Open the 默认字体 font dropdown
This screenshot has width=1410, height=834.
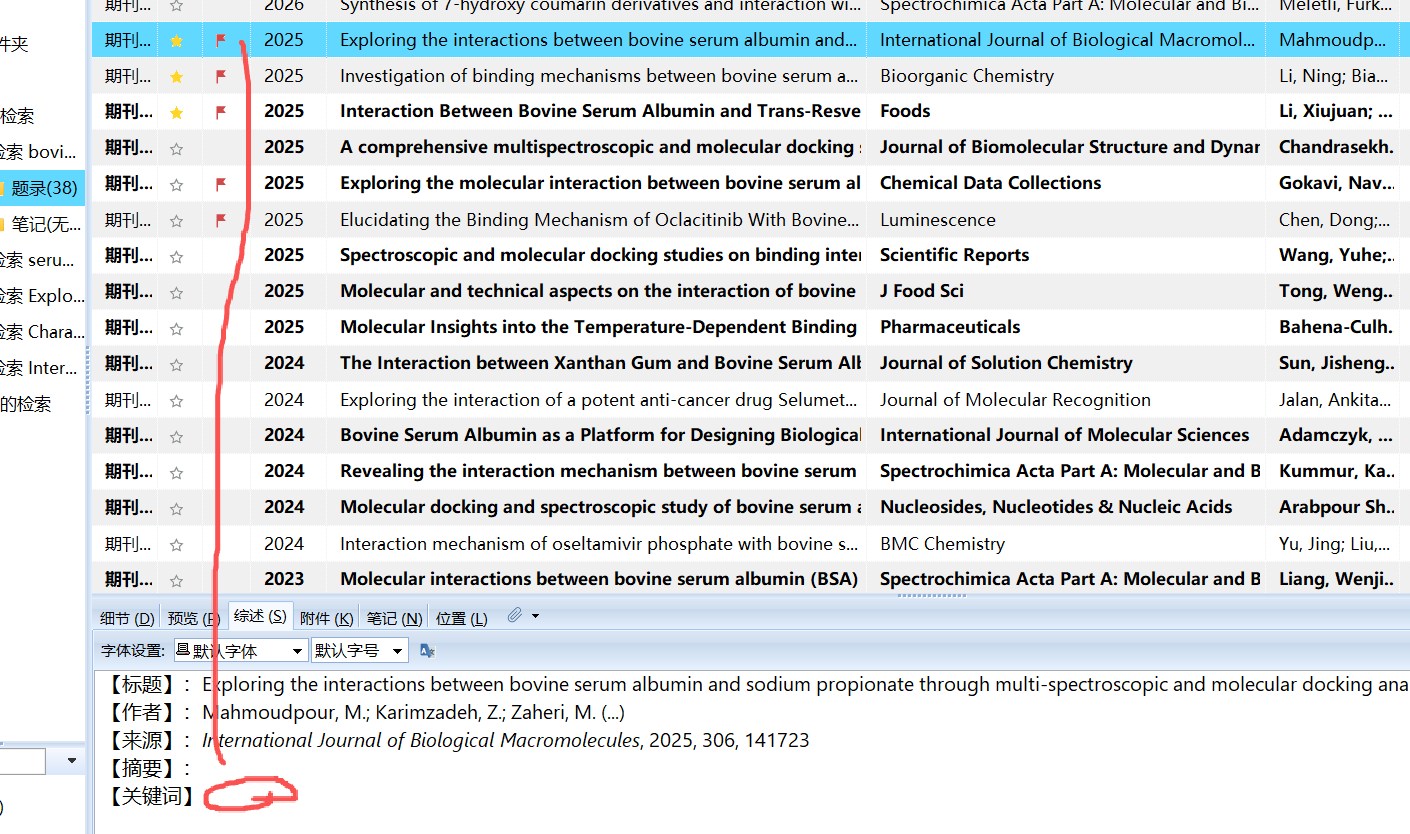(240, 651)
